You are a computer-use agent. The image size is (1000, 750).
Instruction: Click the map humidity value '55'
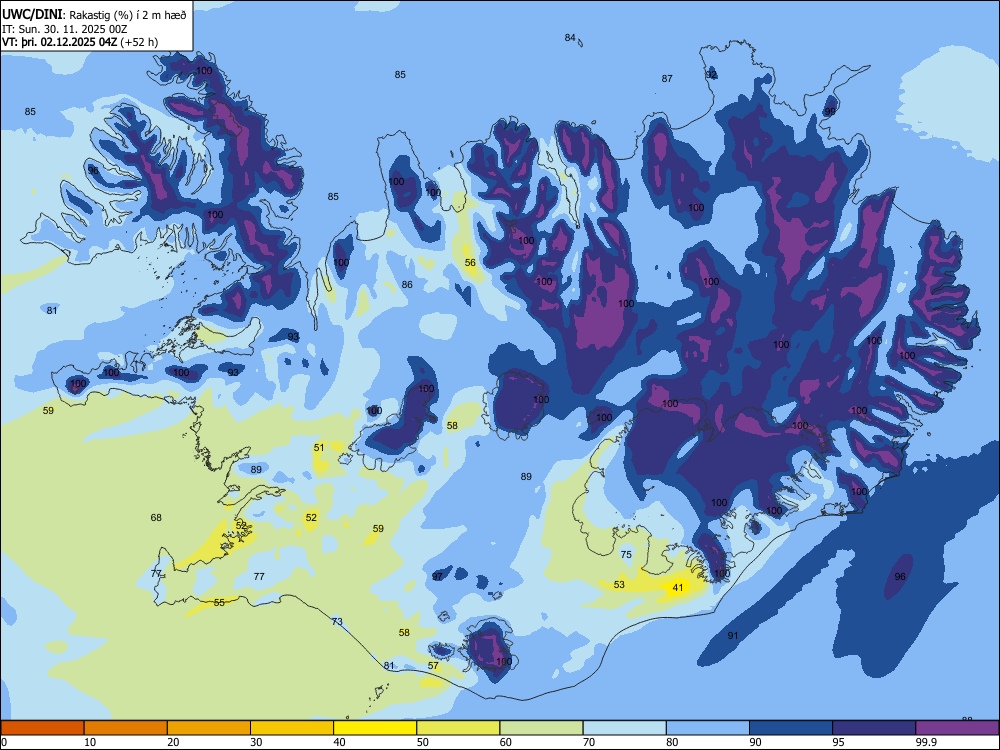coord(219,602)
